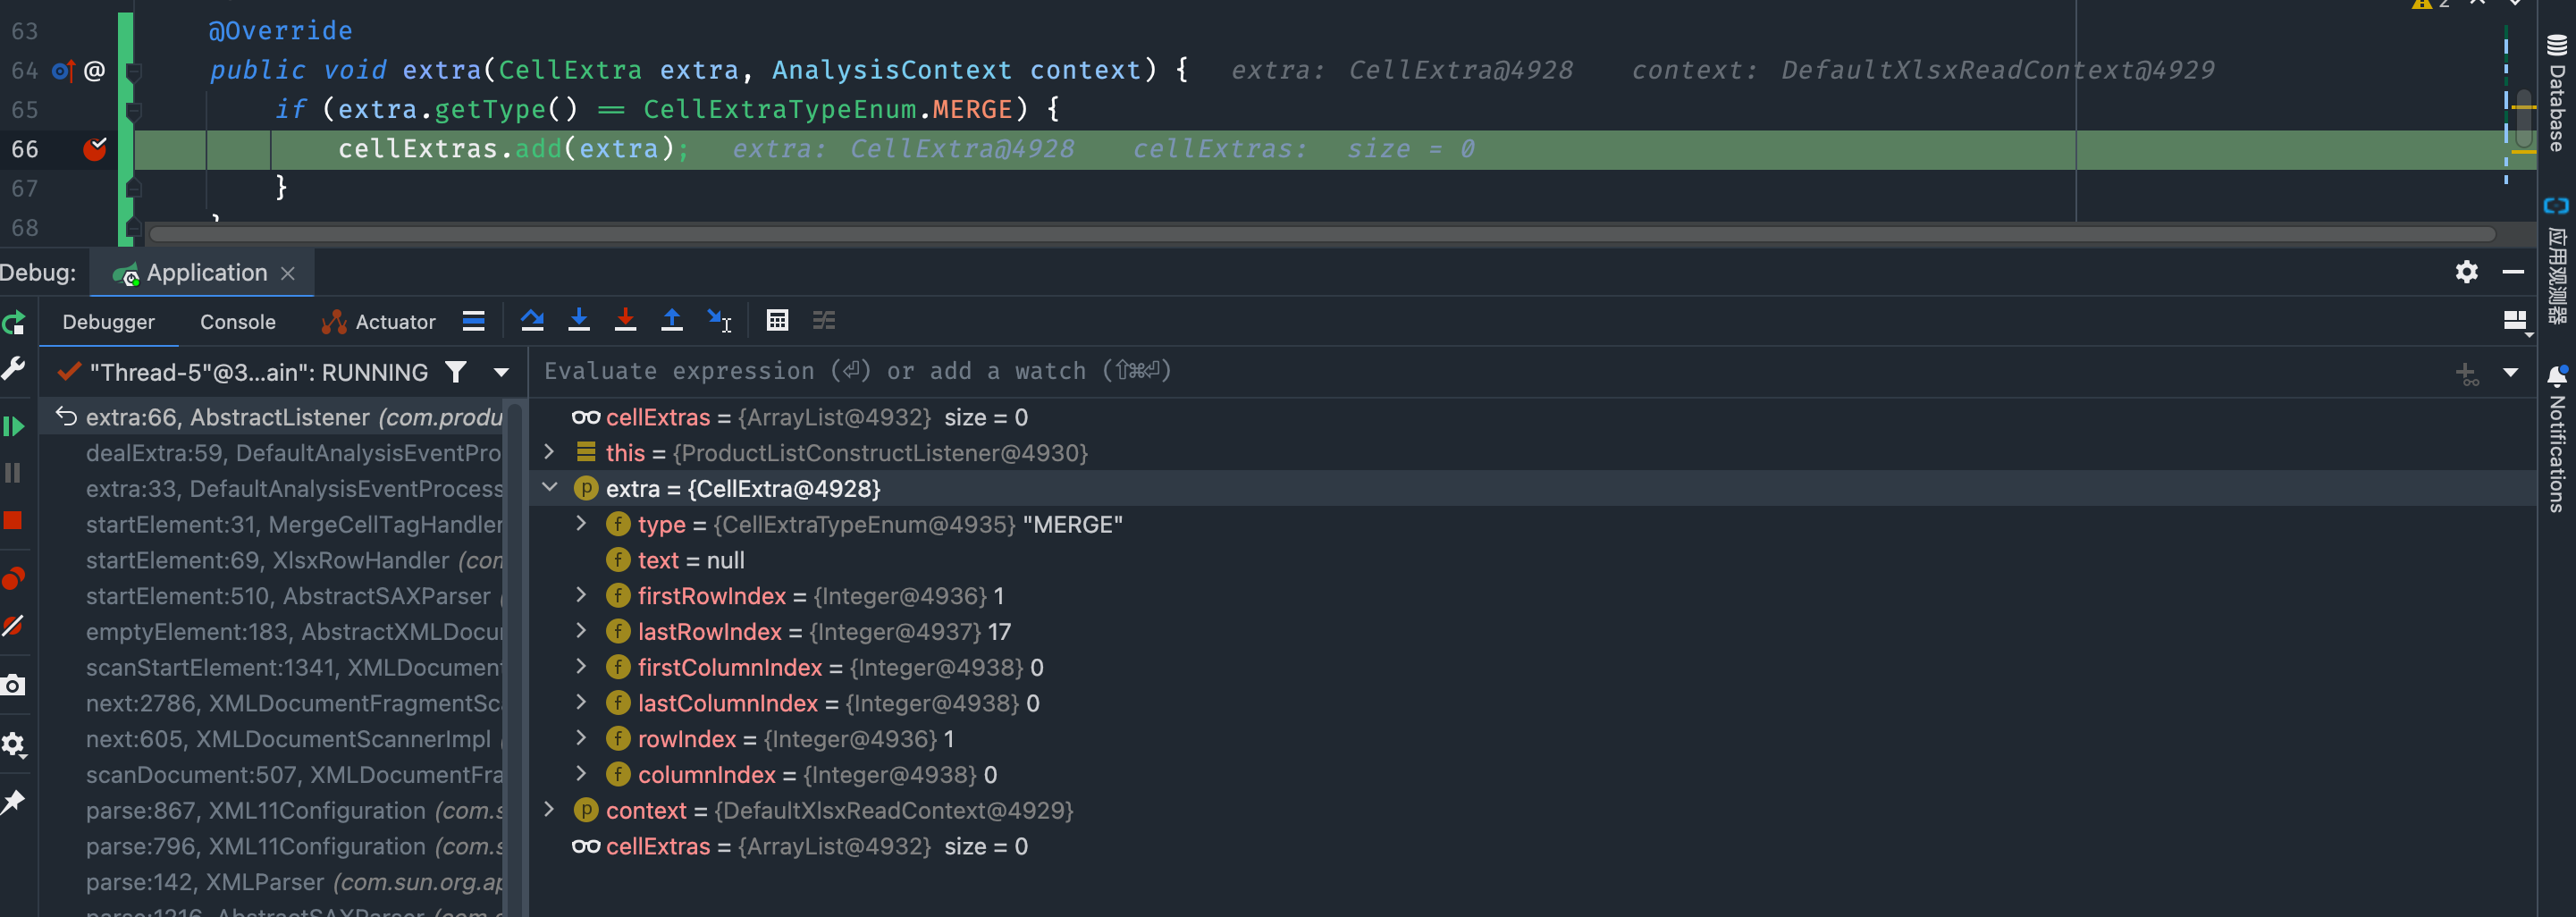The image size is (2576, 917).
Task: Toggle the breakpoint on line 66
Action: click(94, 149)
